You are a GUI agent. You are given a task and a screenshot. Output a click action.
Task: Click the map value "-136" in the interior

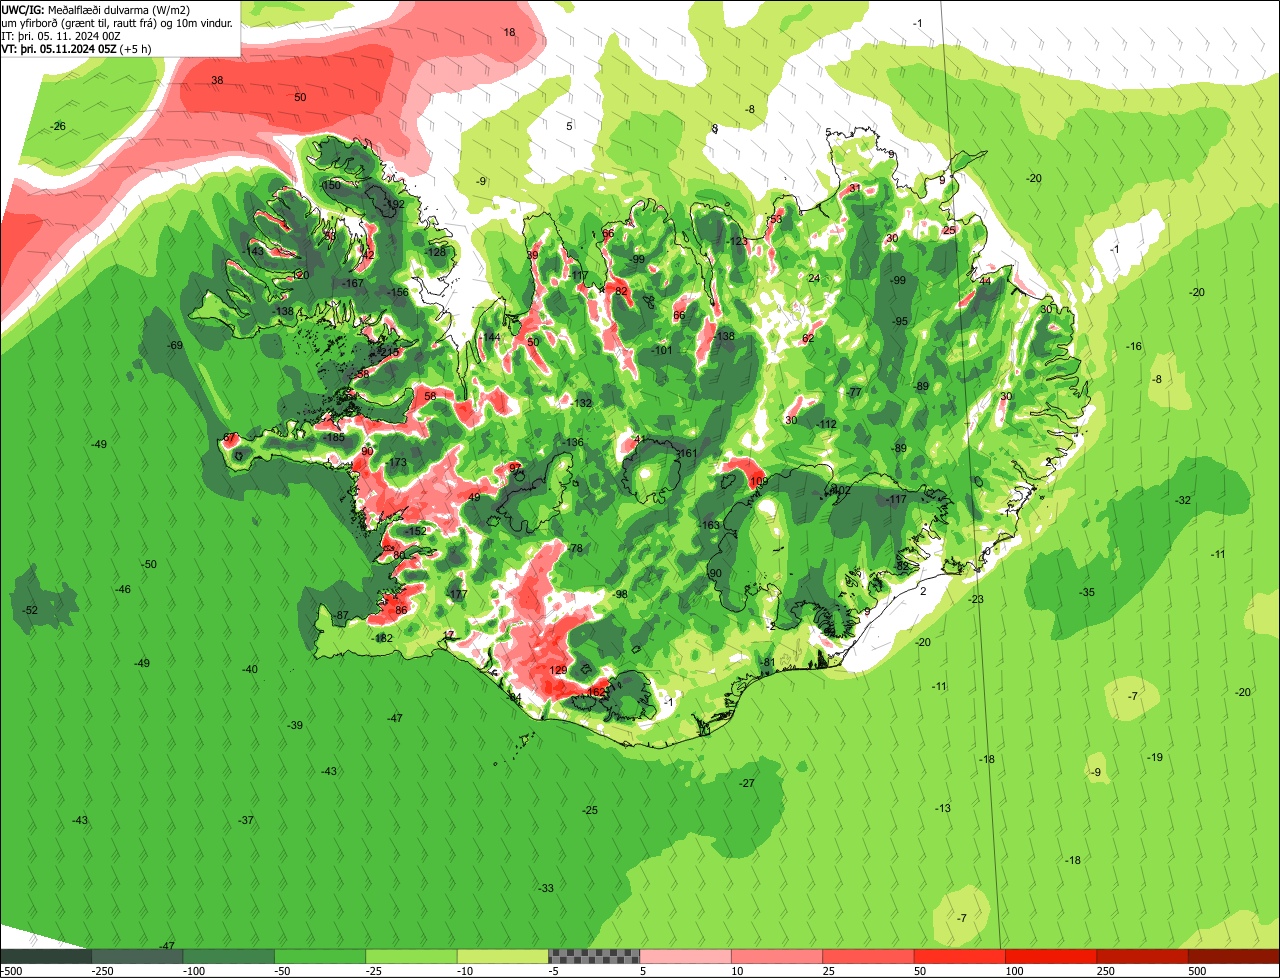point(572,442)
